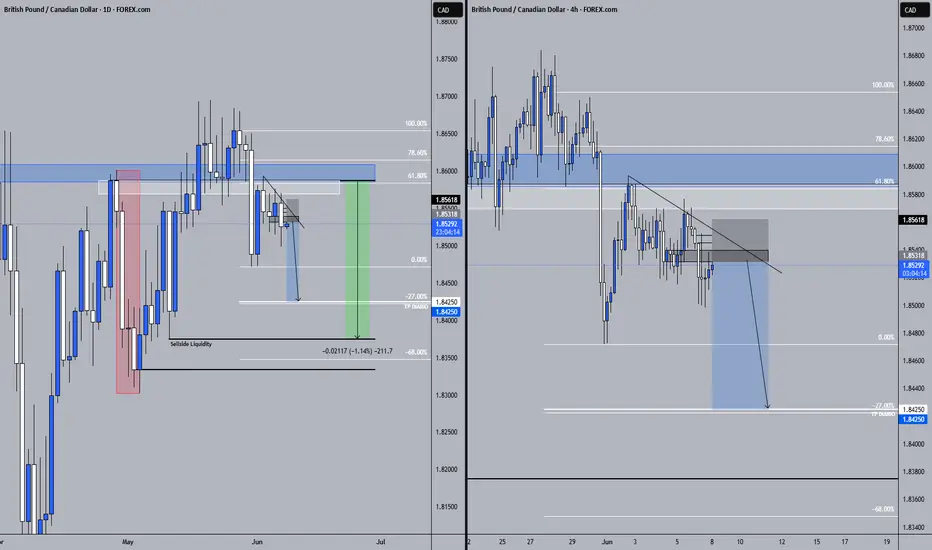Image resolution: width=932 pixels, height=550 pixels.
Task: Click the '100.00%' Fibonacci label on the 1D chart
Action: pyautogui.click(x=416, y=124)
